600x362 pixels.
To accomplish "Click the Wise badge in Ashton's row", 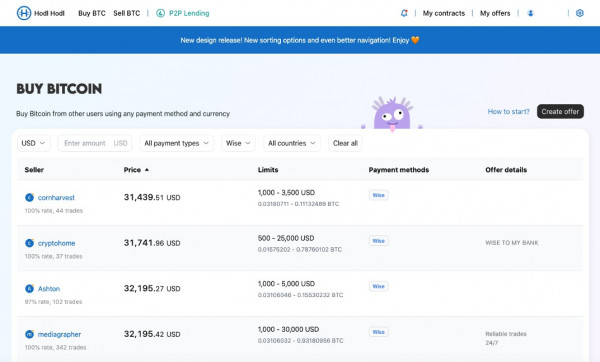I will [x=378, y=286].
